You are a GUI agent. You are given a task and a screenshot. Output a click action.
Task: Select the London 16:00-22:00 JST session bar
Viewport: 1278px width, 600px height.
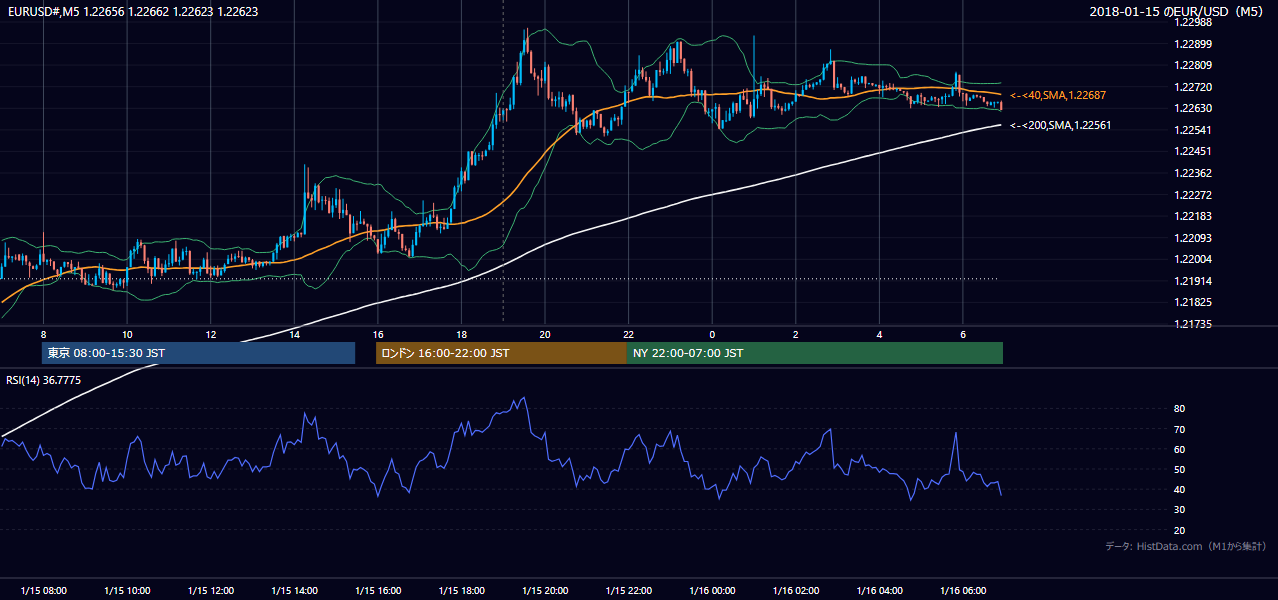[x=501, y=353]
